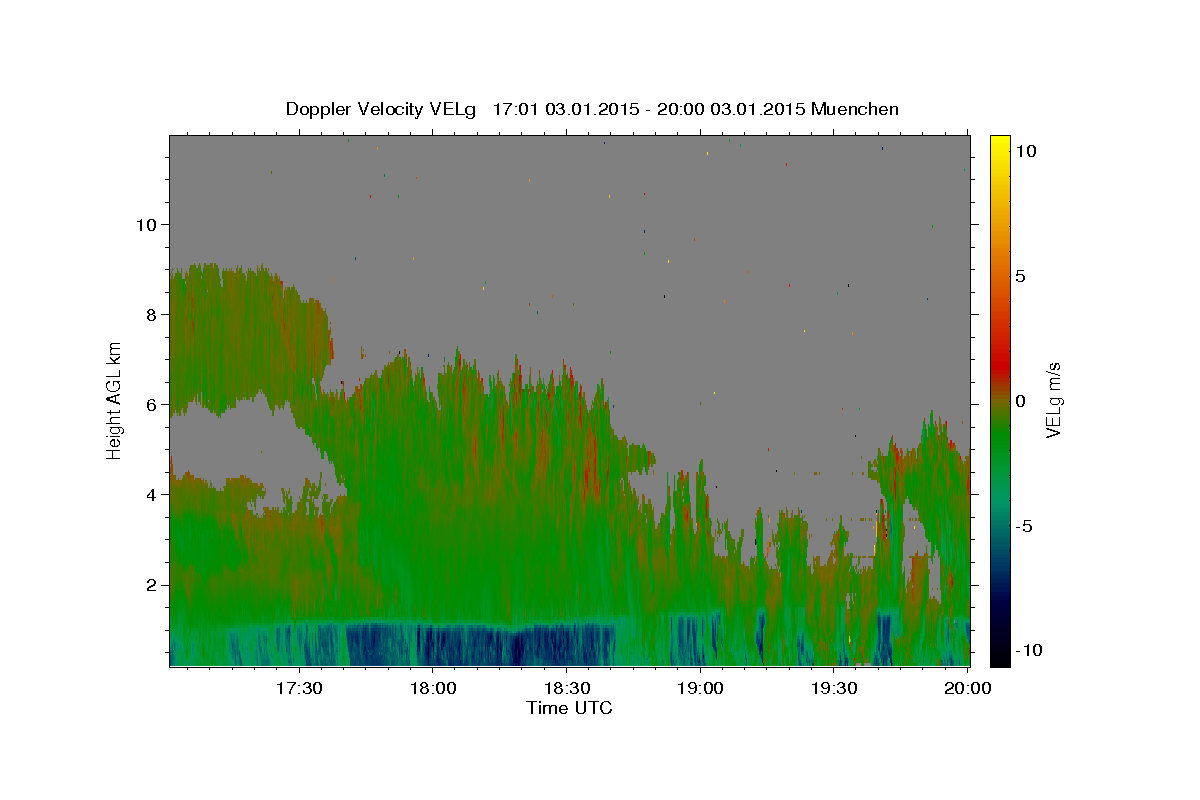
Task: Click the 19:30 time tick label
Action: click(833, 688)
